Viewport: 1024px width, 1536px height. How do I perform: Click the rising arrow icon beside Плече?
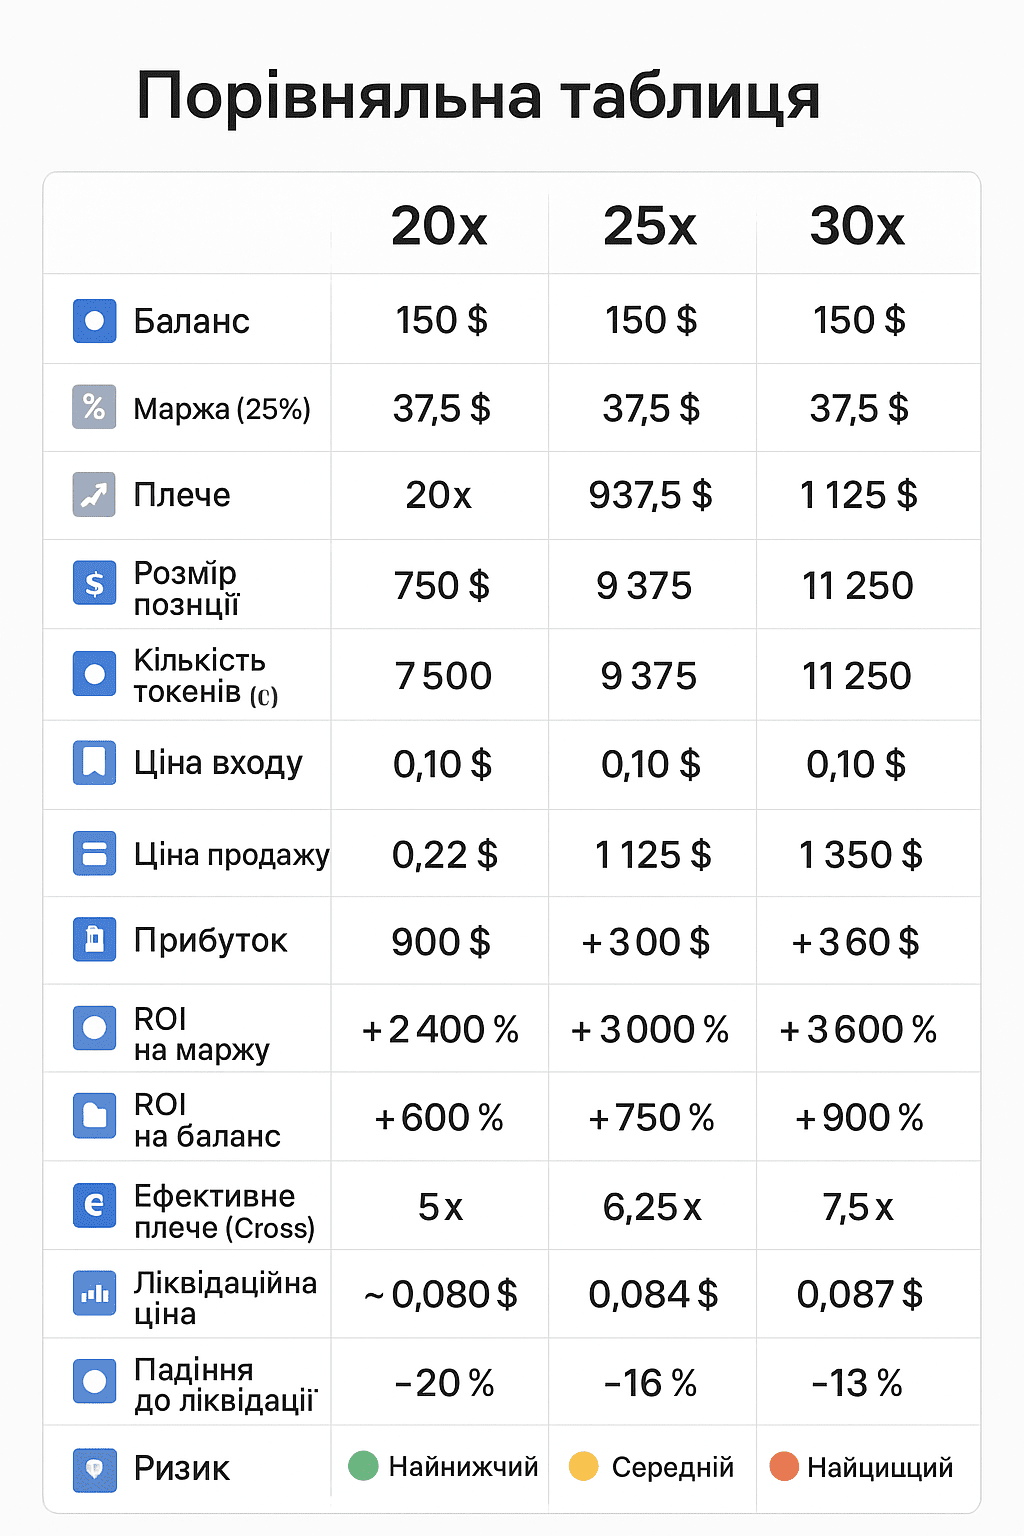tap(94, 494)
